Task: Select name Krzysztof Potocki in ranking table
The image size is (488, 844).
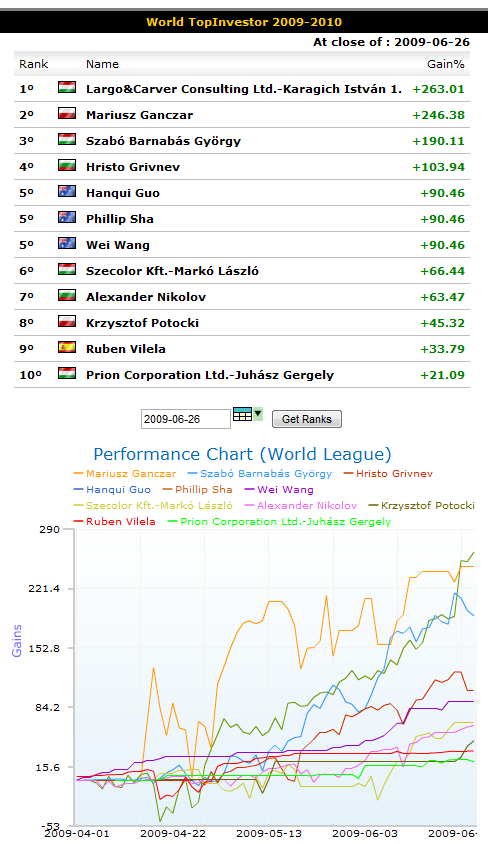Action: pyautogui.click(x=143, y=323)
